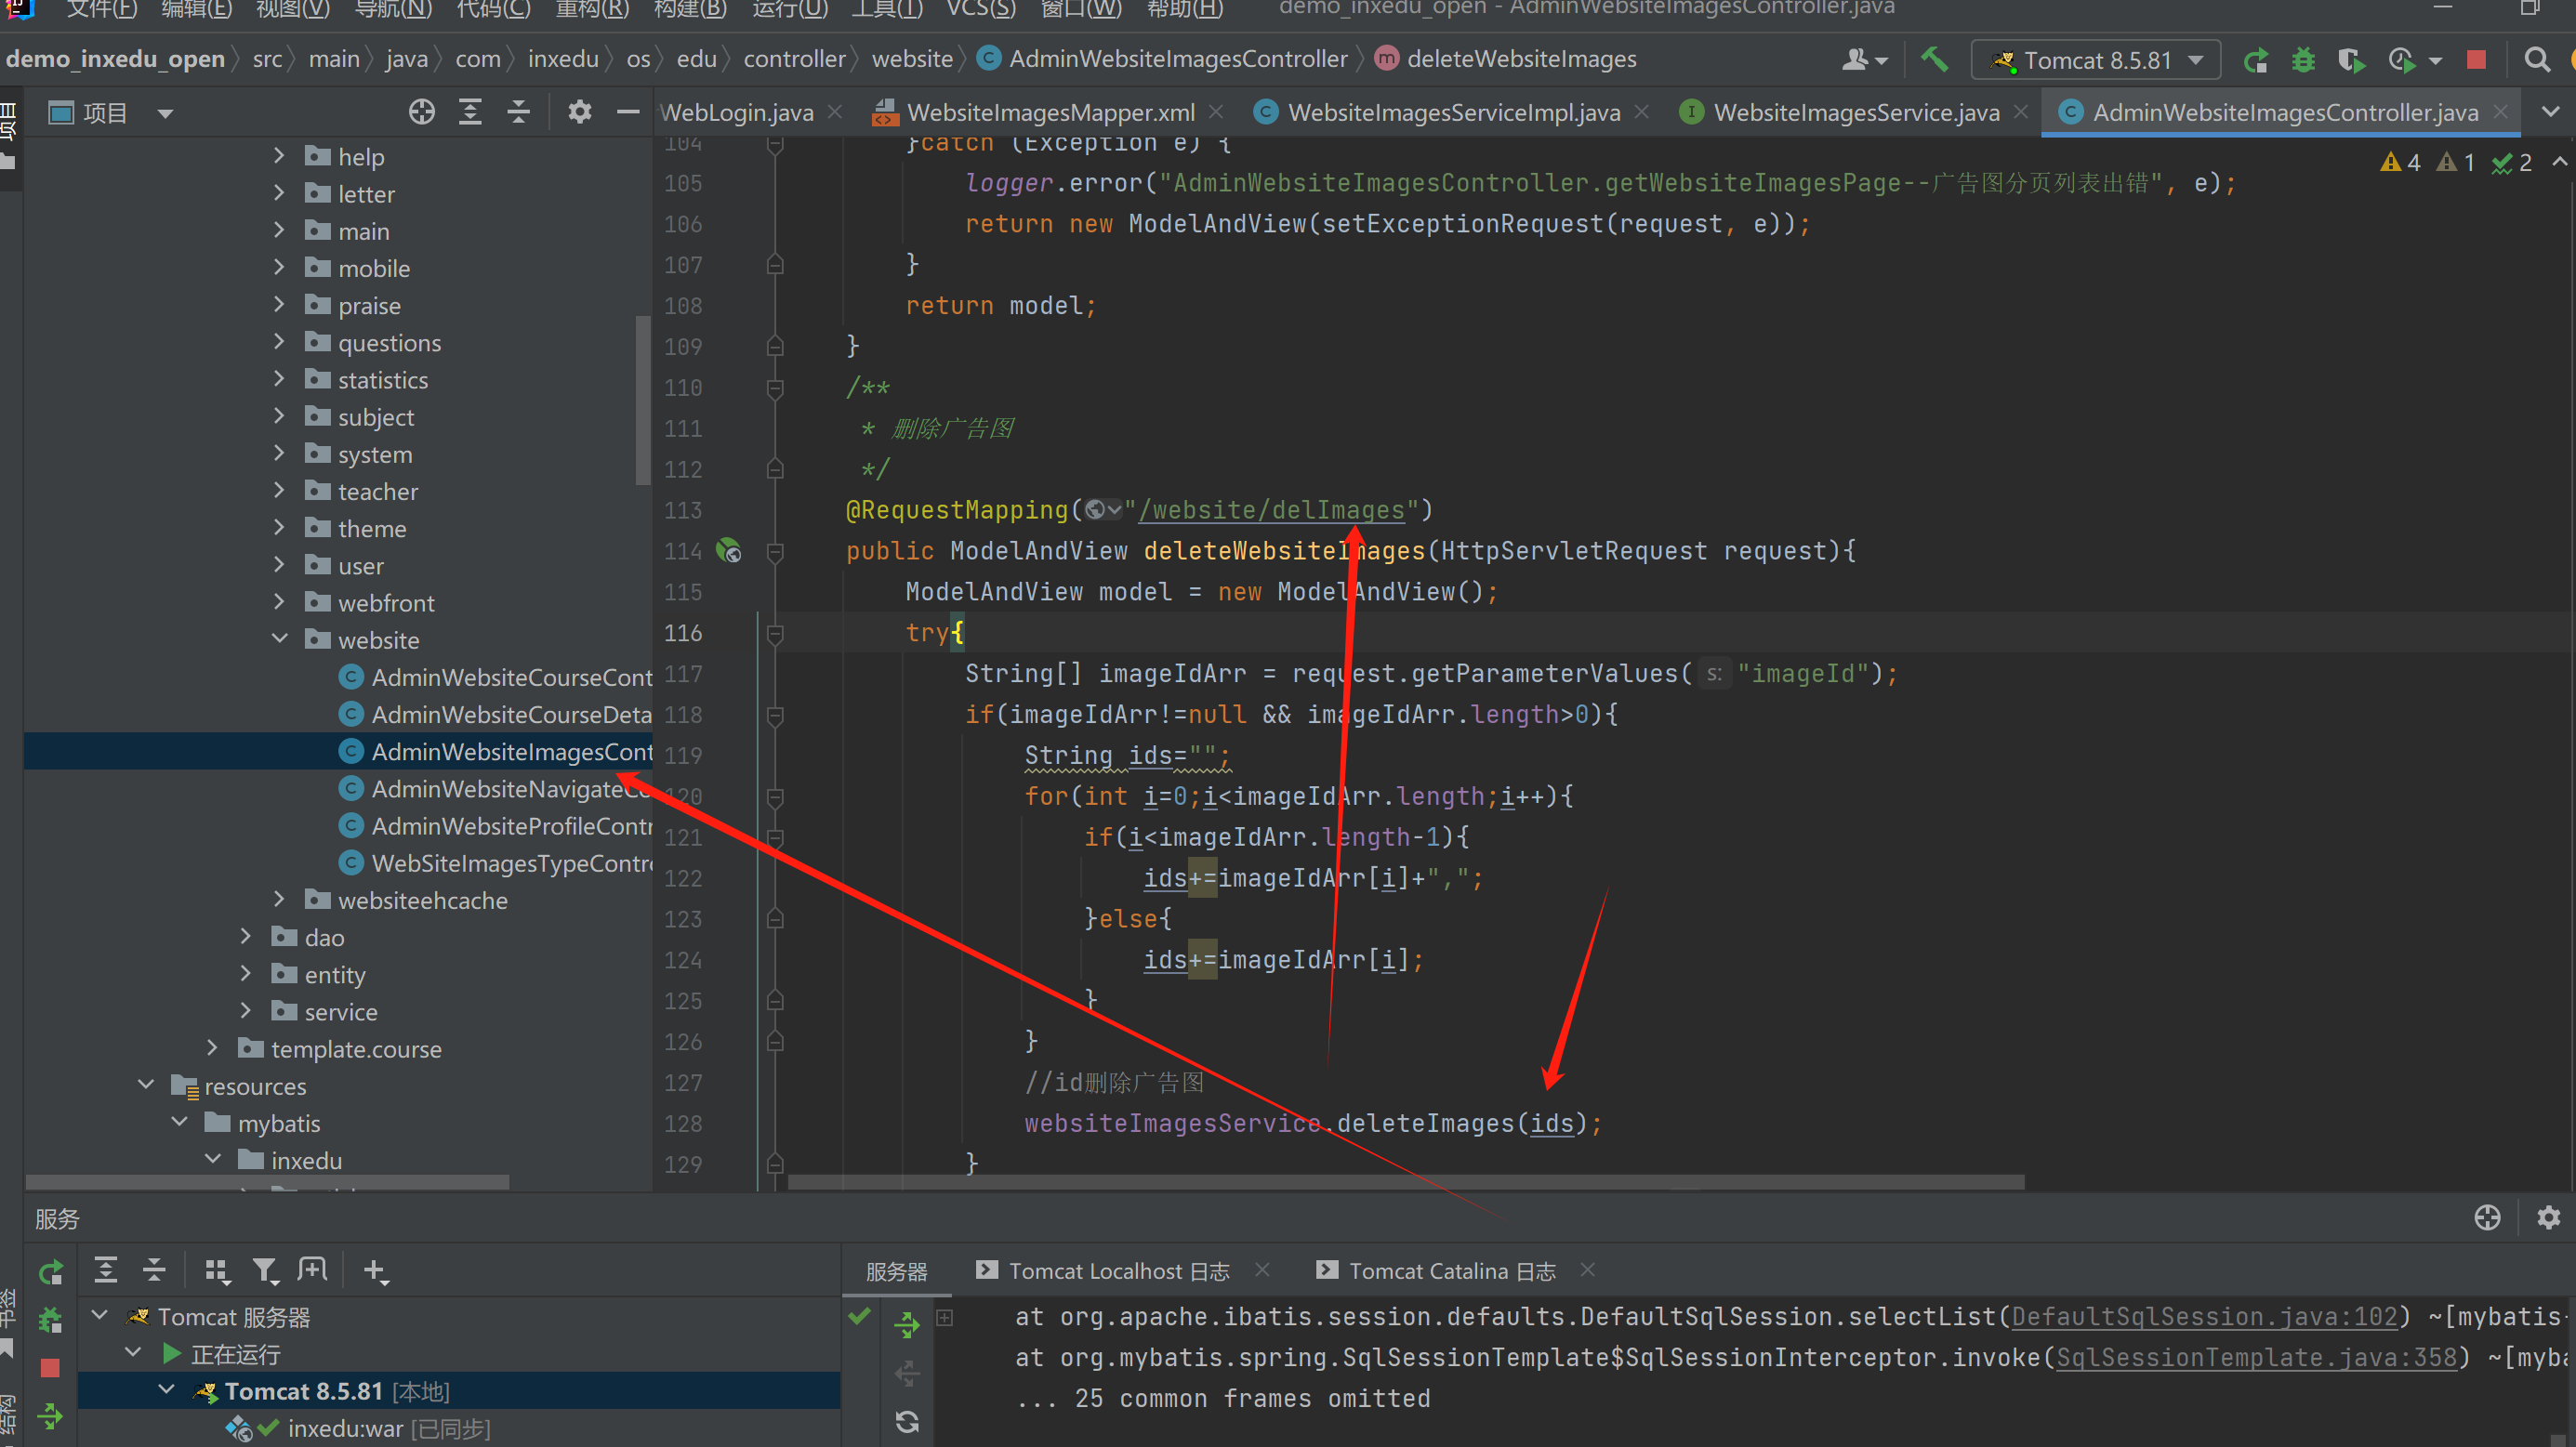Click the project tree vertical scrollbar
2576x1447 pixels.
coord(642,400)
